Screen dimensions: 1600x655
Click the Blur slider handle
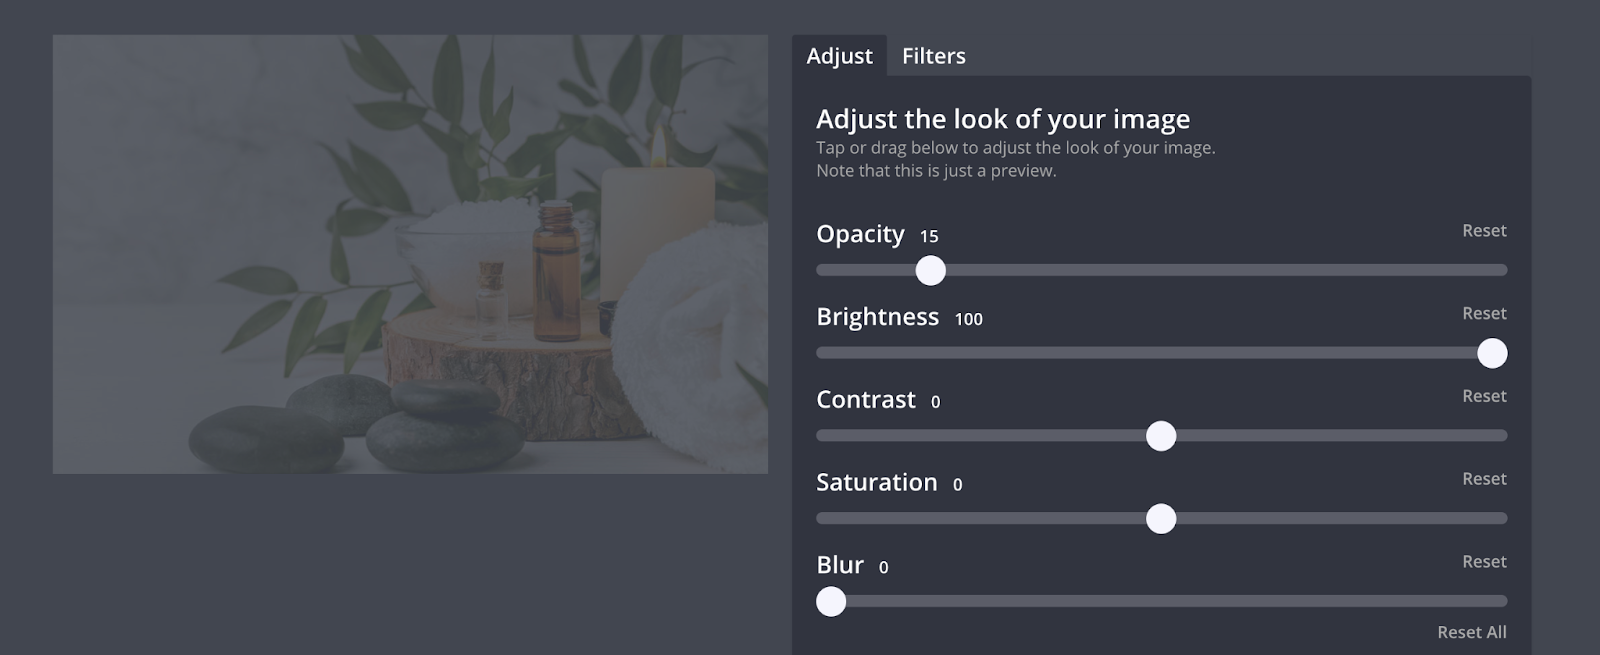(x=831, y=602)
